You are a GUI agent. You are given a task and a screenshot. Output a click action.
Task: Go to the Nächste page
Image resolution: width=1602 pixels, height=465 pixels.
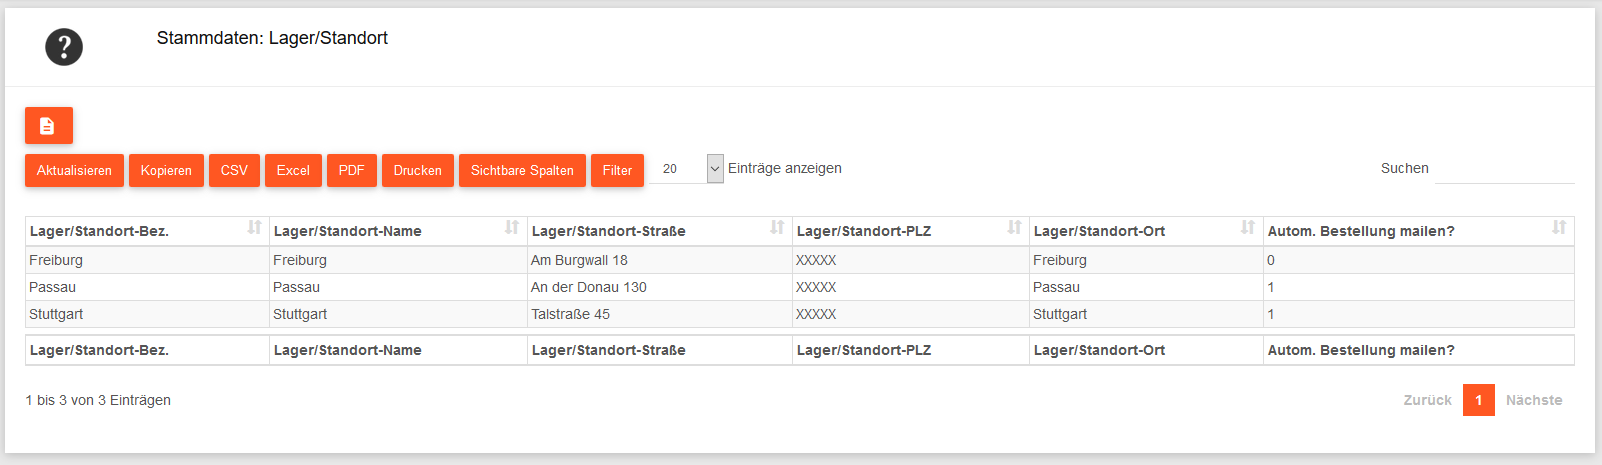[1533, 400]
